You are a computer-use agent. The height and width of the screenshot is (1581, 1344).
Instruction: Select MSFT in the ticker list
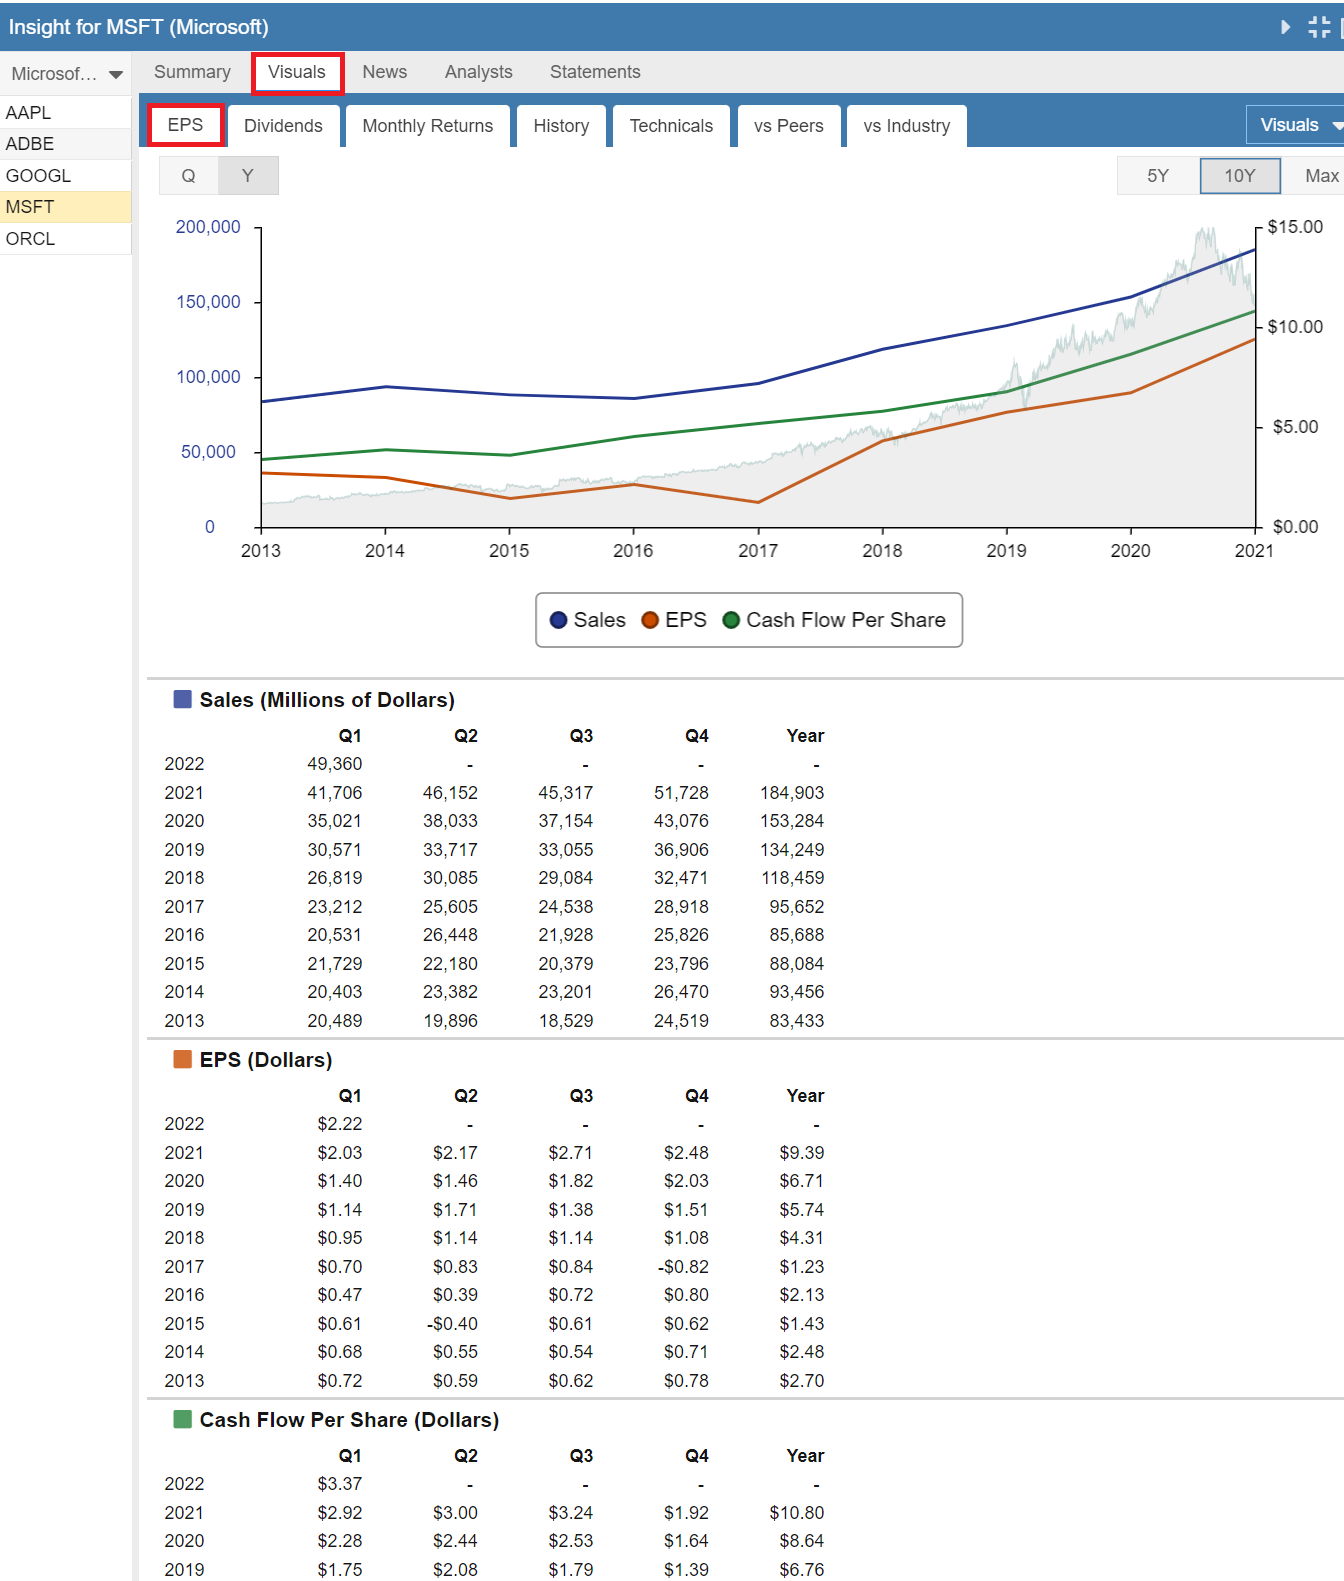coord(65,207)
